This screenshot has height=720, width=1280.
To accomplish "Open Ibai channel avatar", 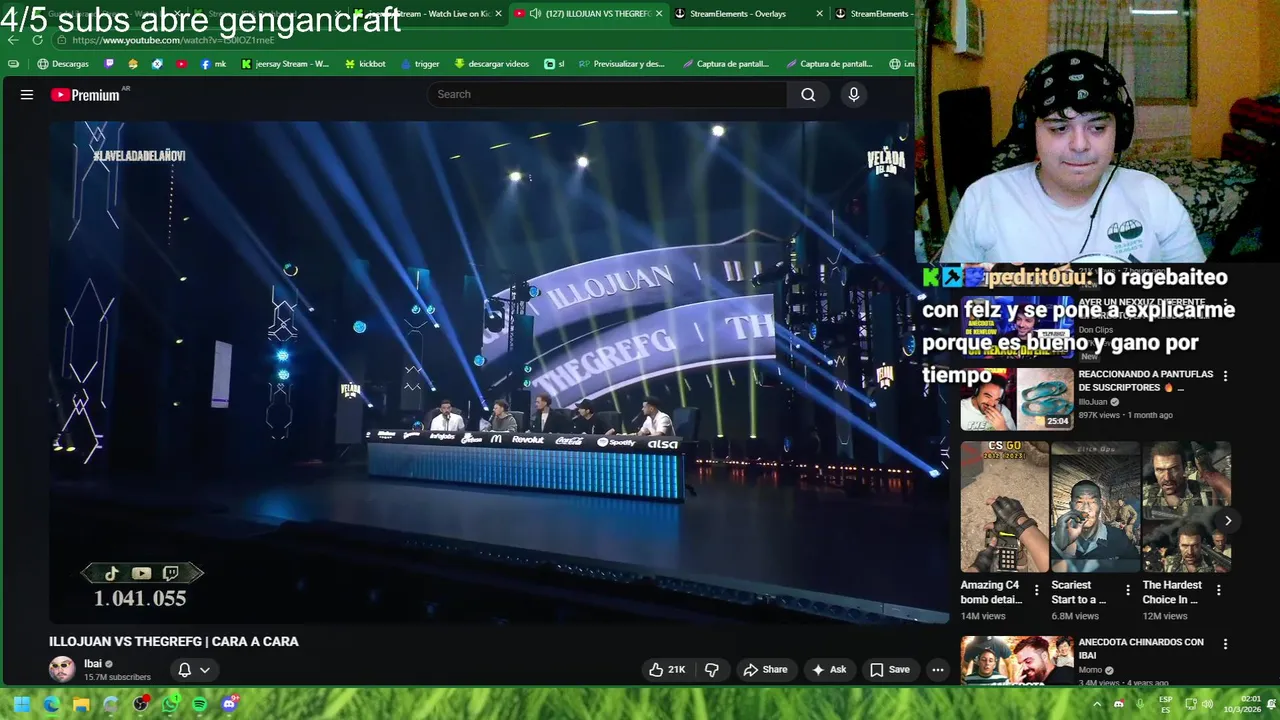I will click(x=62, y=669).
